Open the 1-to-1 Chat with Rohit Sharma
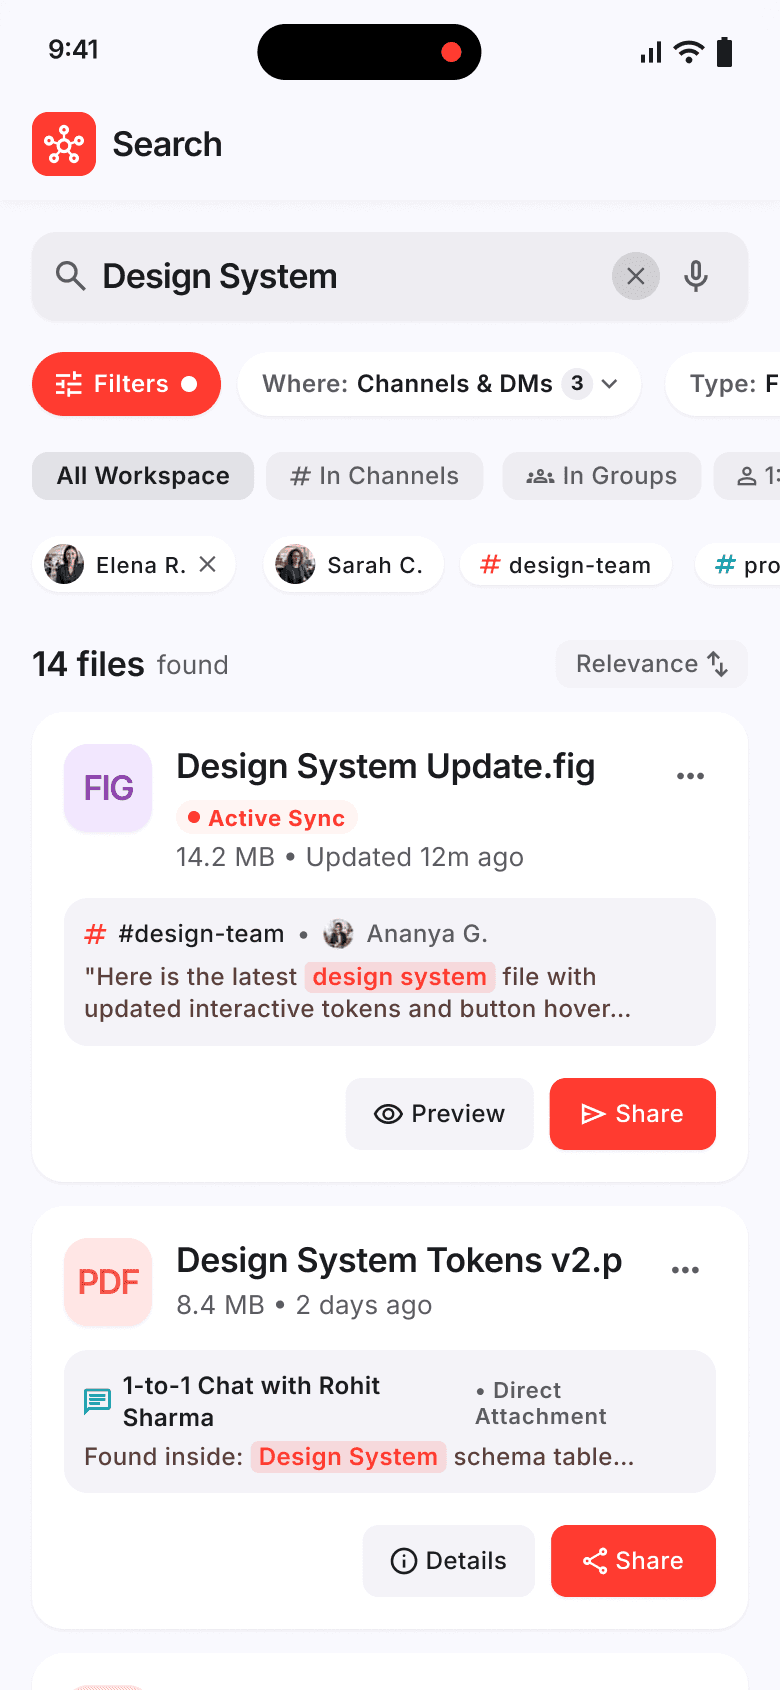780x1690 pixels. [x=251, y=1402]
